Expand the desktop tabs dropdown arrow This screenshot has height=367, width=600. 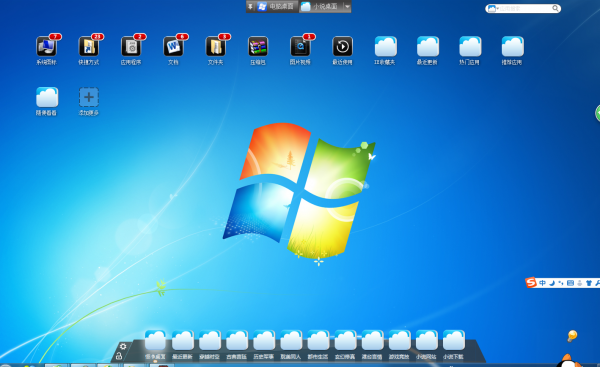pos(347,7)
